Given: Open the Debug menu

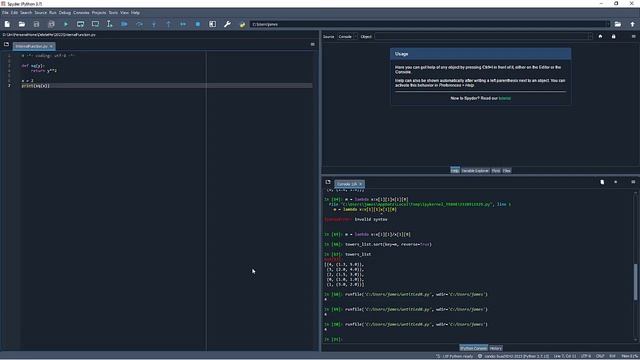Looking at the screenshot, I should tap(64, 13).
